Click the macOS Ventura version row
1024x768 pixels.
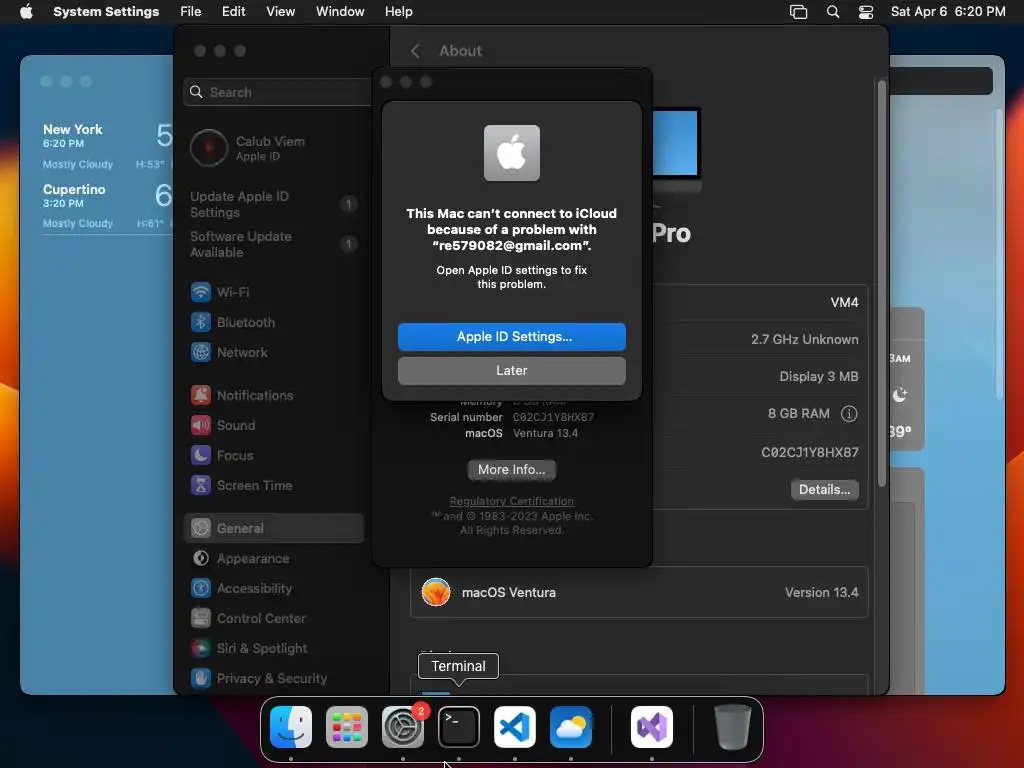(x=639, y=592)
